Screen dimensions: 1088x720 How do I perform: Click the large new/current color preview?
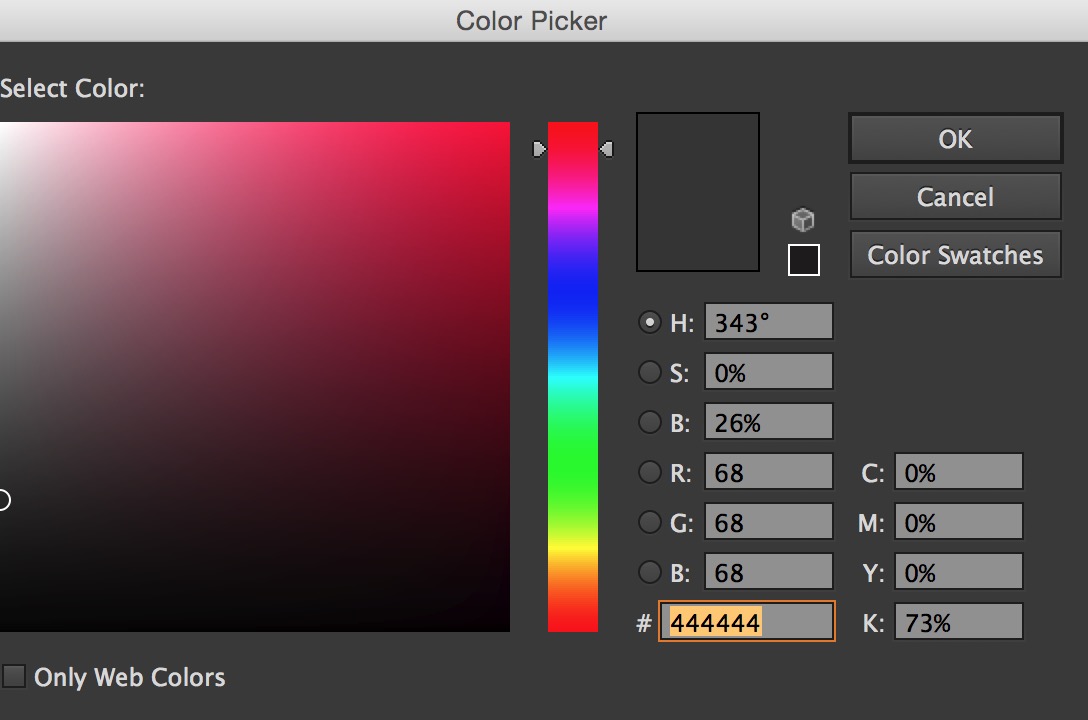tap(698, 192)
